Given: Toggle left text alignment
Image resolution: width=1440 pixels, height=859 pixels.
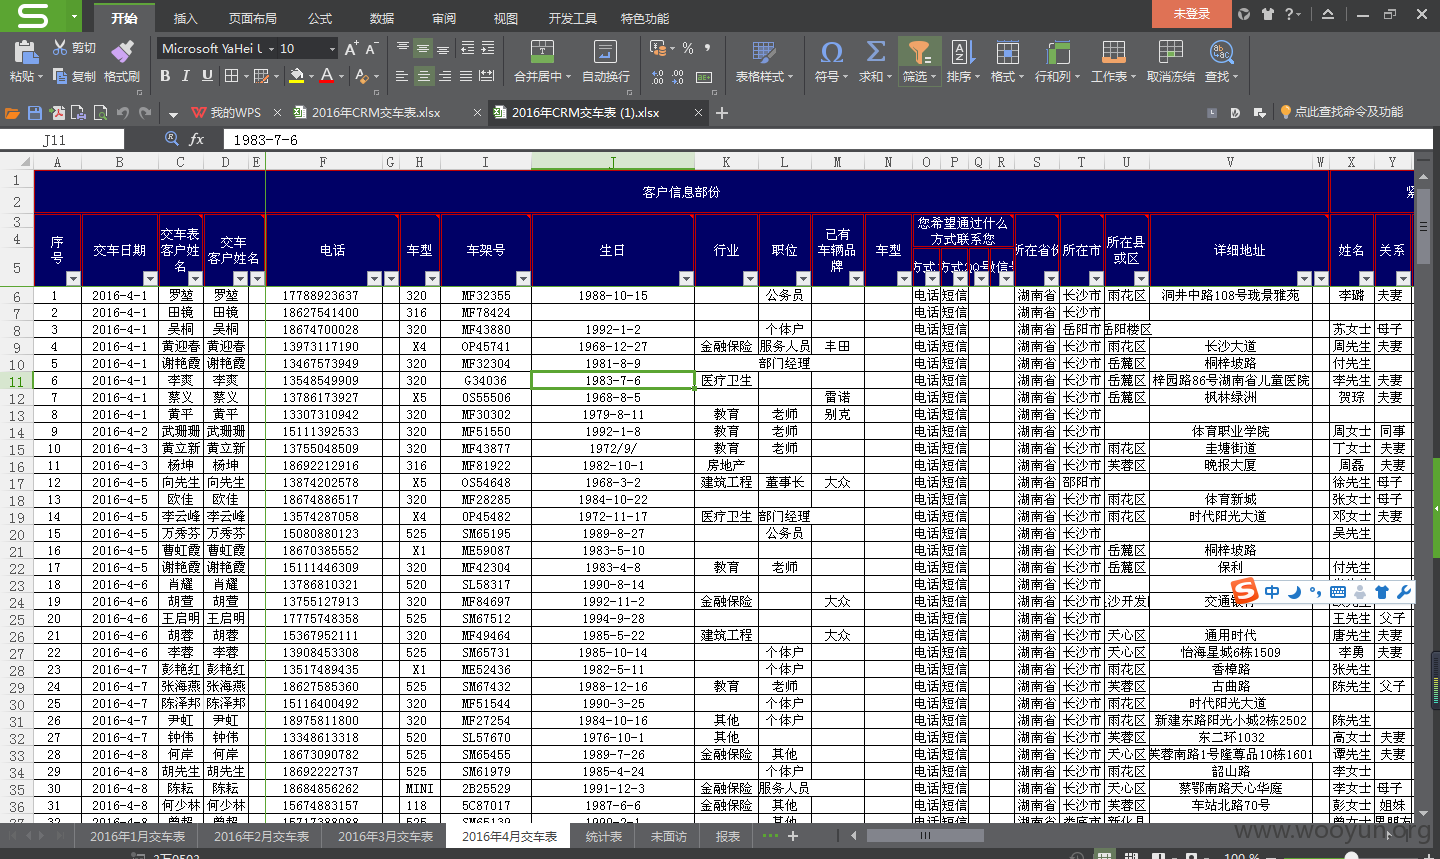Looking at the screenshot, I should pos(402,76).
